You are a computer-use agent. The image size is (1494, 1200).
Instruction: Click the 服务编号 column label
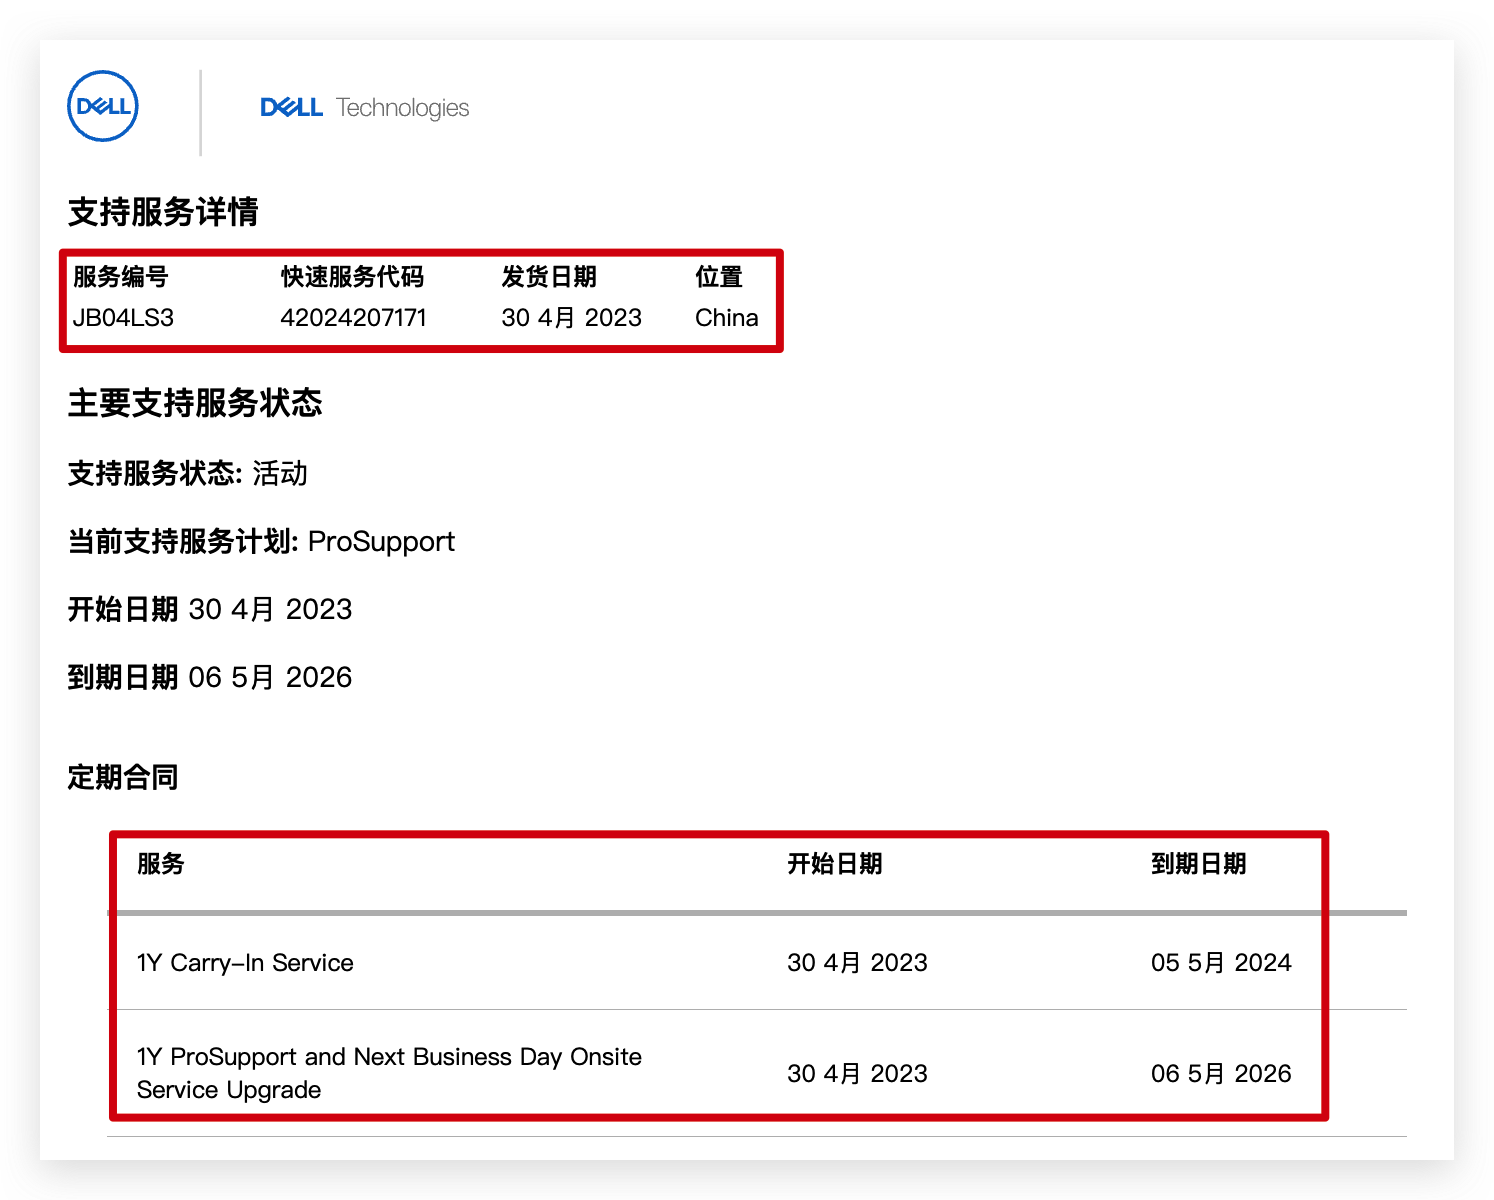(x=121, y=277)
